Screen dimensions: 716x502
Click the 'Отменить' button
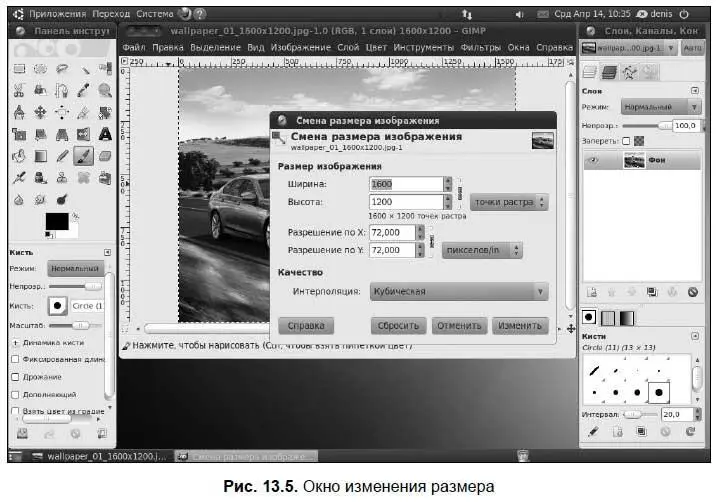coord(459,326)
